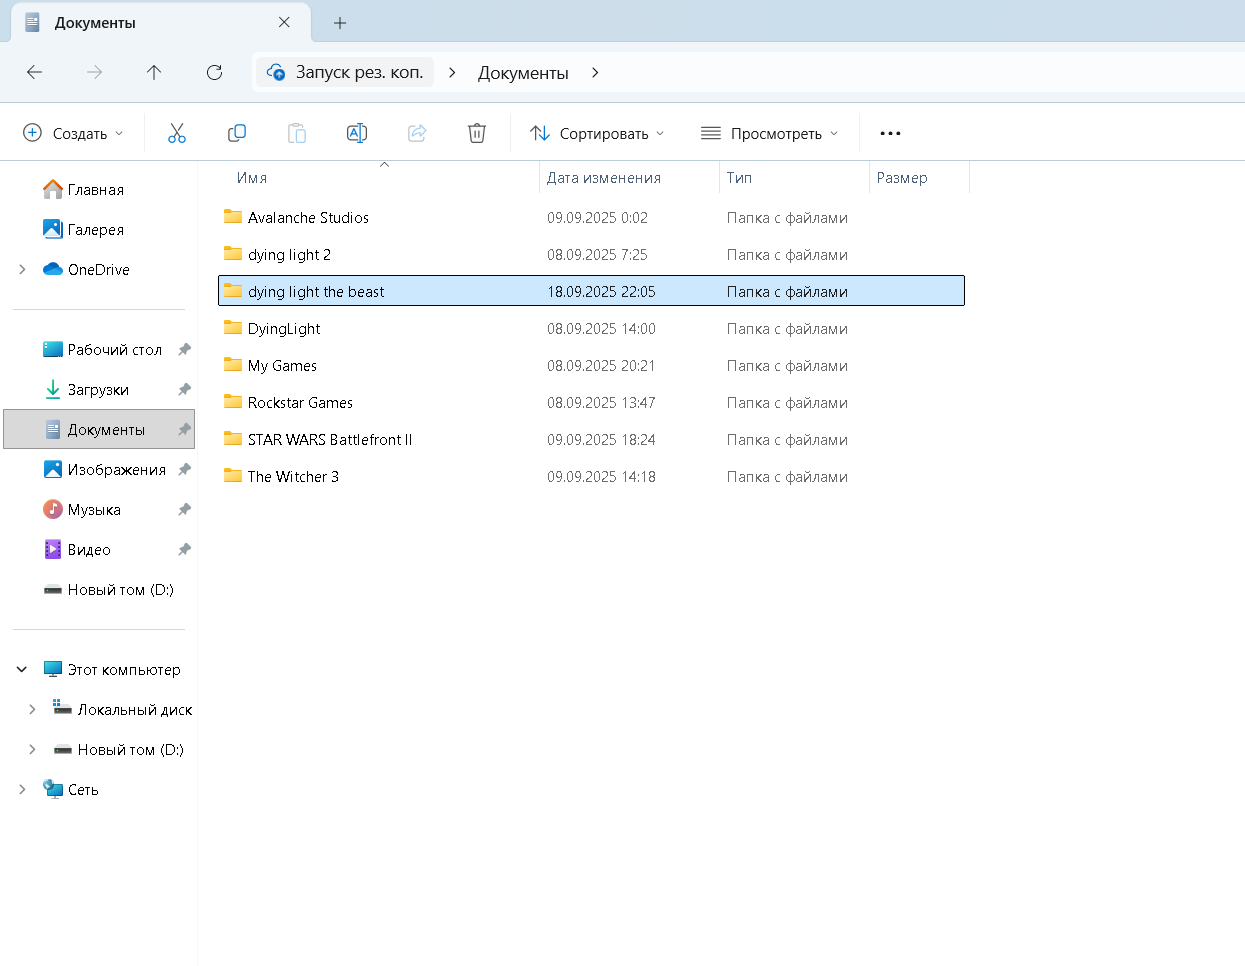Select The Witcher 3 folder
The height and width of the screenshot is (966, 1245).
coord(293,477)
